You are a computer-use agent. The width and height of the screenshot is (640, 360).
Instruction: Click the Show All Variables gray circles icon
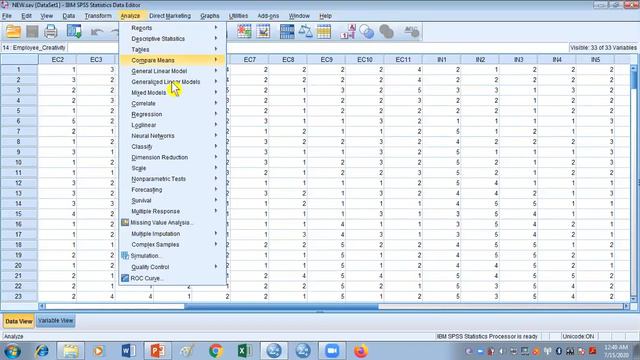point(386,31)
